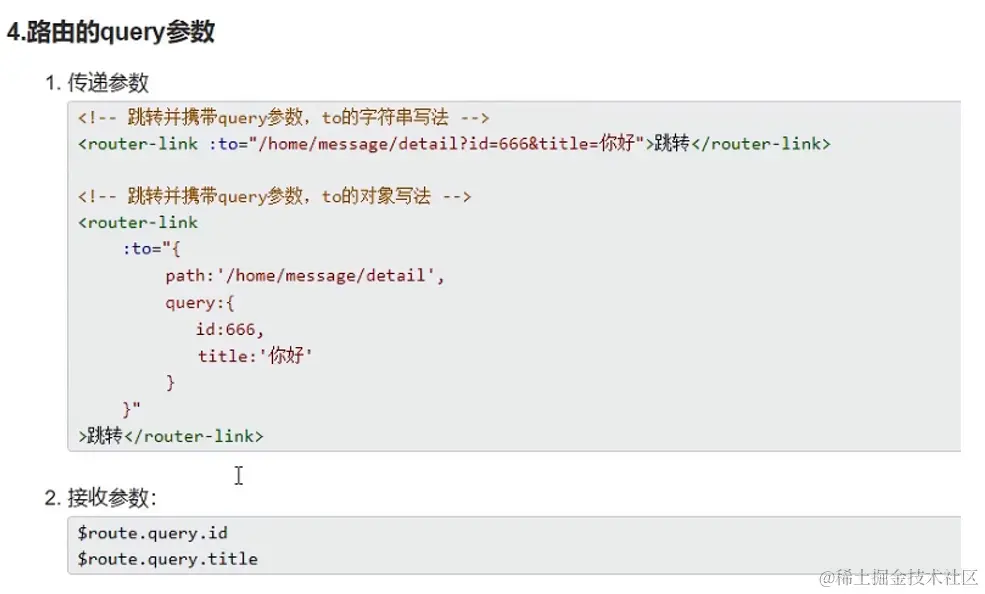Click the "id:666," code line
The height and width of the screenshot is (594, 985).
[x=230, y=328]
